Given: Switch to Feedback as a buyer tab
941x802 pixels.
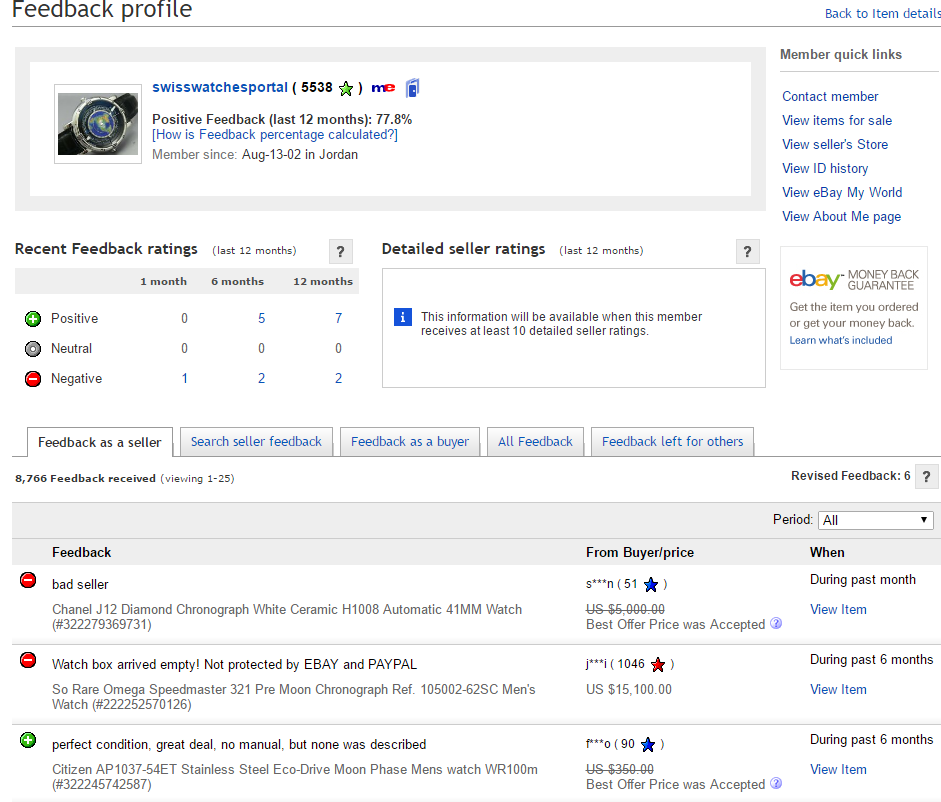Looking at the screenshot, I should 409,441.
